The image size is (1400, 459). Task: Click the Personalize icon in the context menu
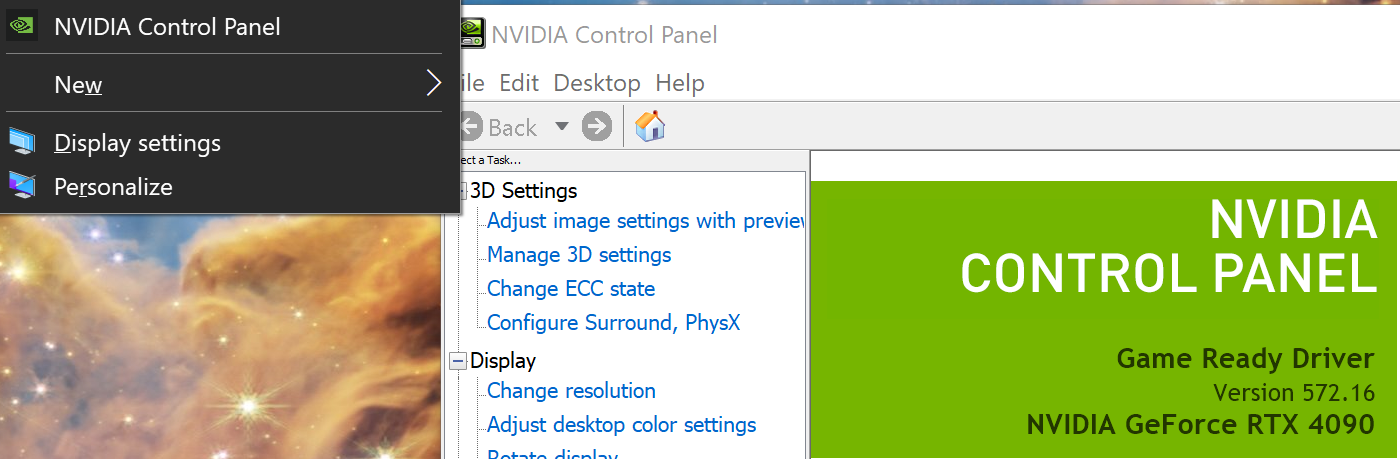pyautogui.click(x=22, y=186)
